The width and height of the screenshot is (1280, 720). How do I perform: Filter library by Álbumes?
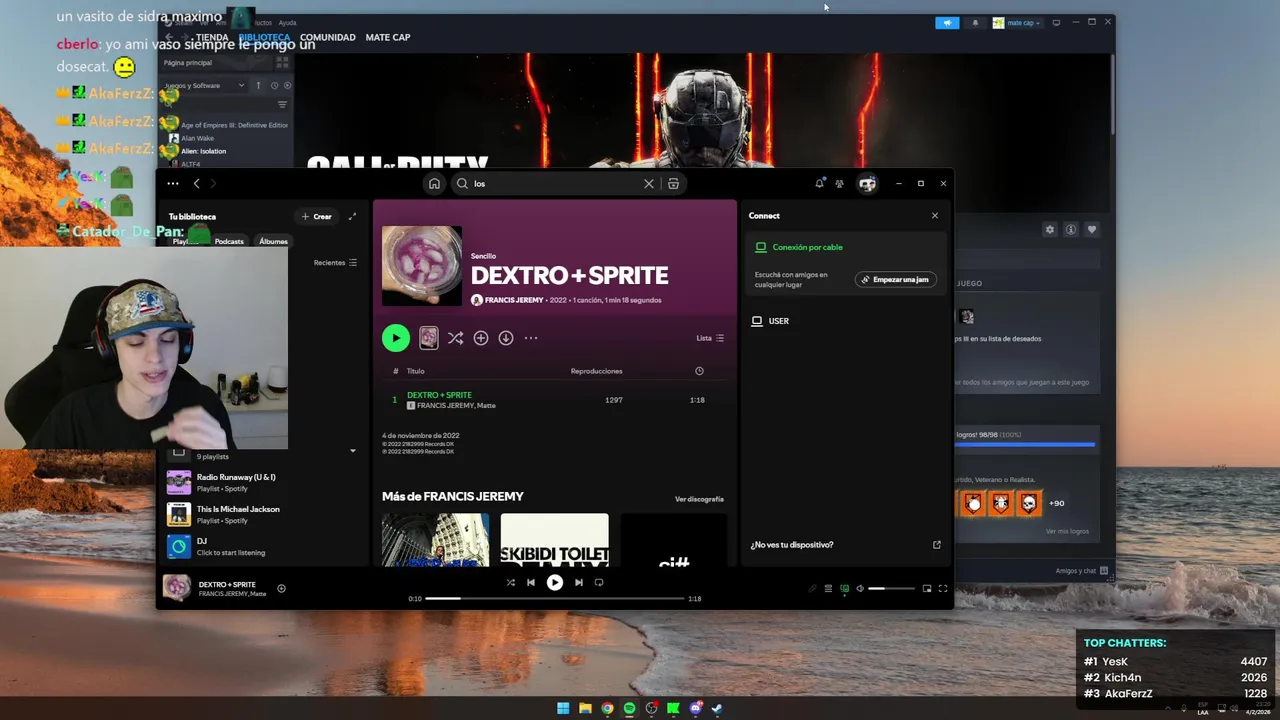coord(273,241)
